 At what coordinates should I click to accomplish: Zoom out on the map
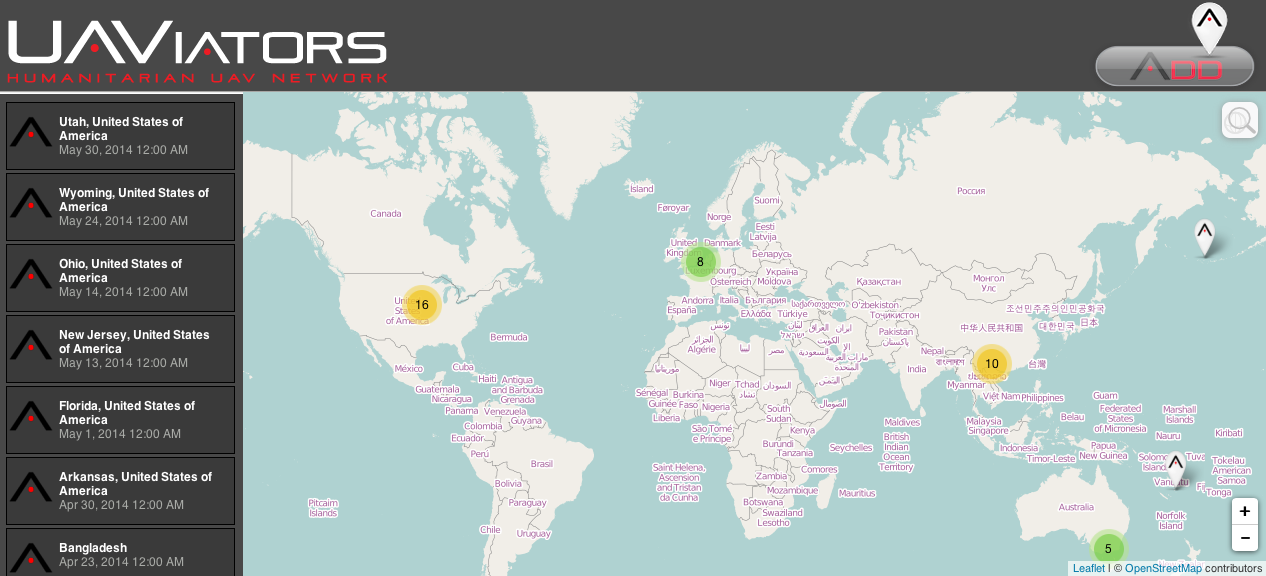tap(1244, 538)
